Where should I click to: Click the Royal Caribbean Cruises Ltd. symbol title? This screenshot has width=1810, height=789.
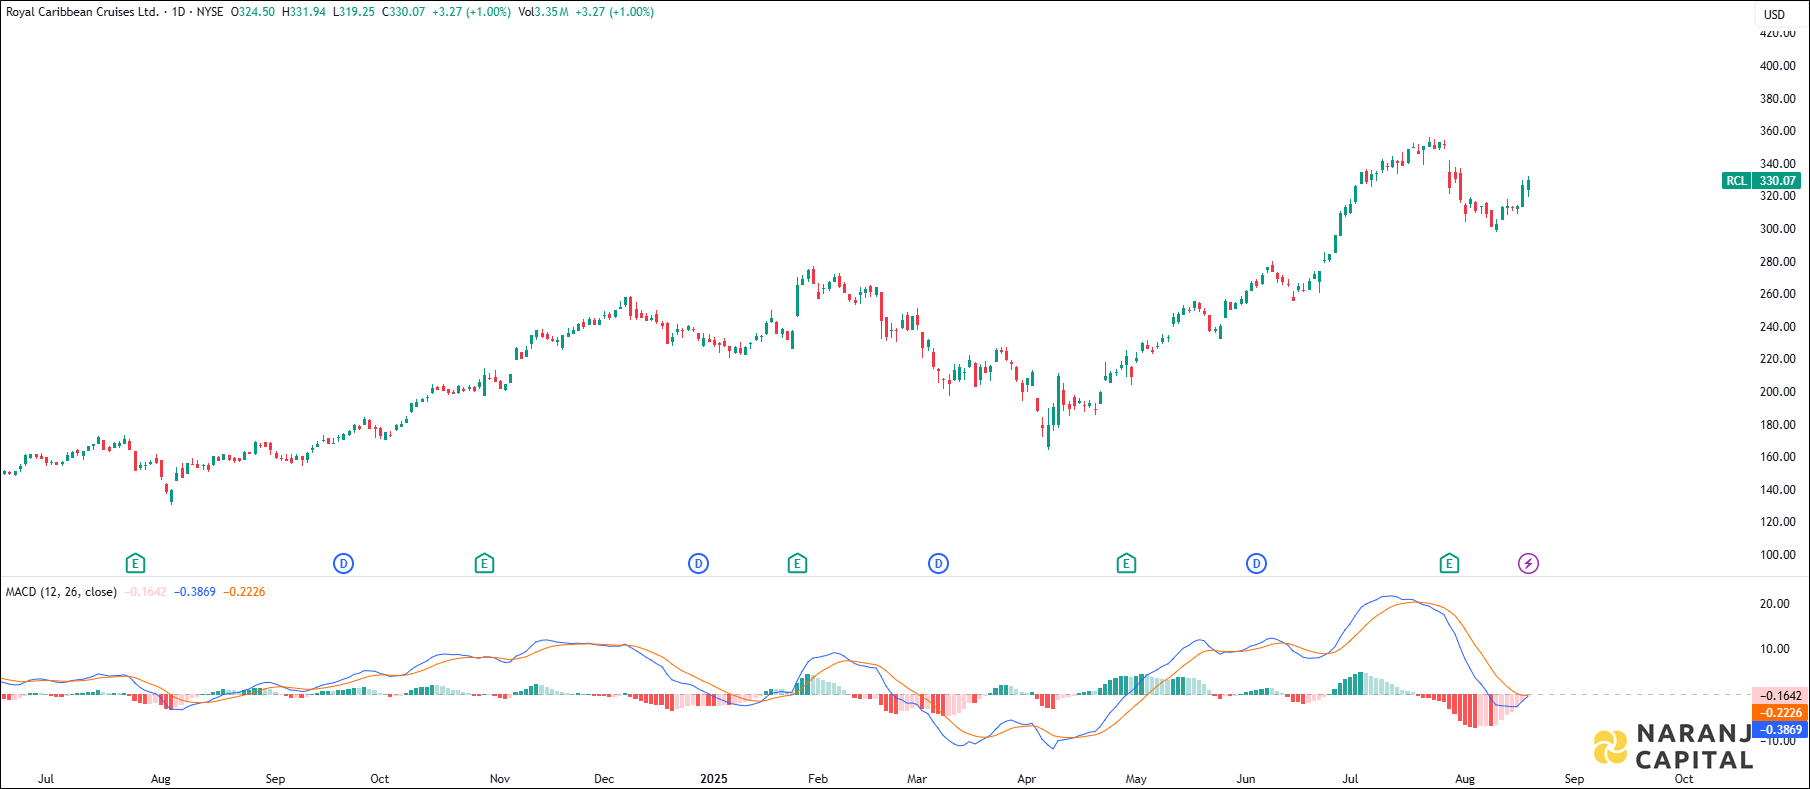coord(82,12)
